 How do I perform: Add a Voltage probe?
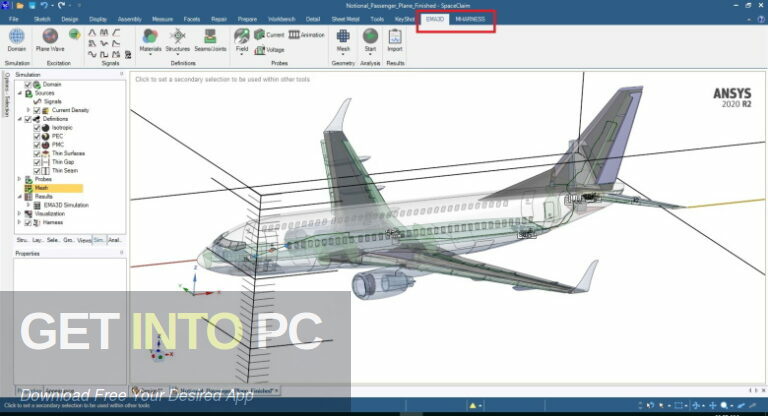click(x=269, y=49)
